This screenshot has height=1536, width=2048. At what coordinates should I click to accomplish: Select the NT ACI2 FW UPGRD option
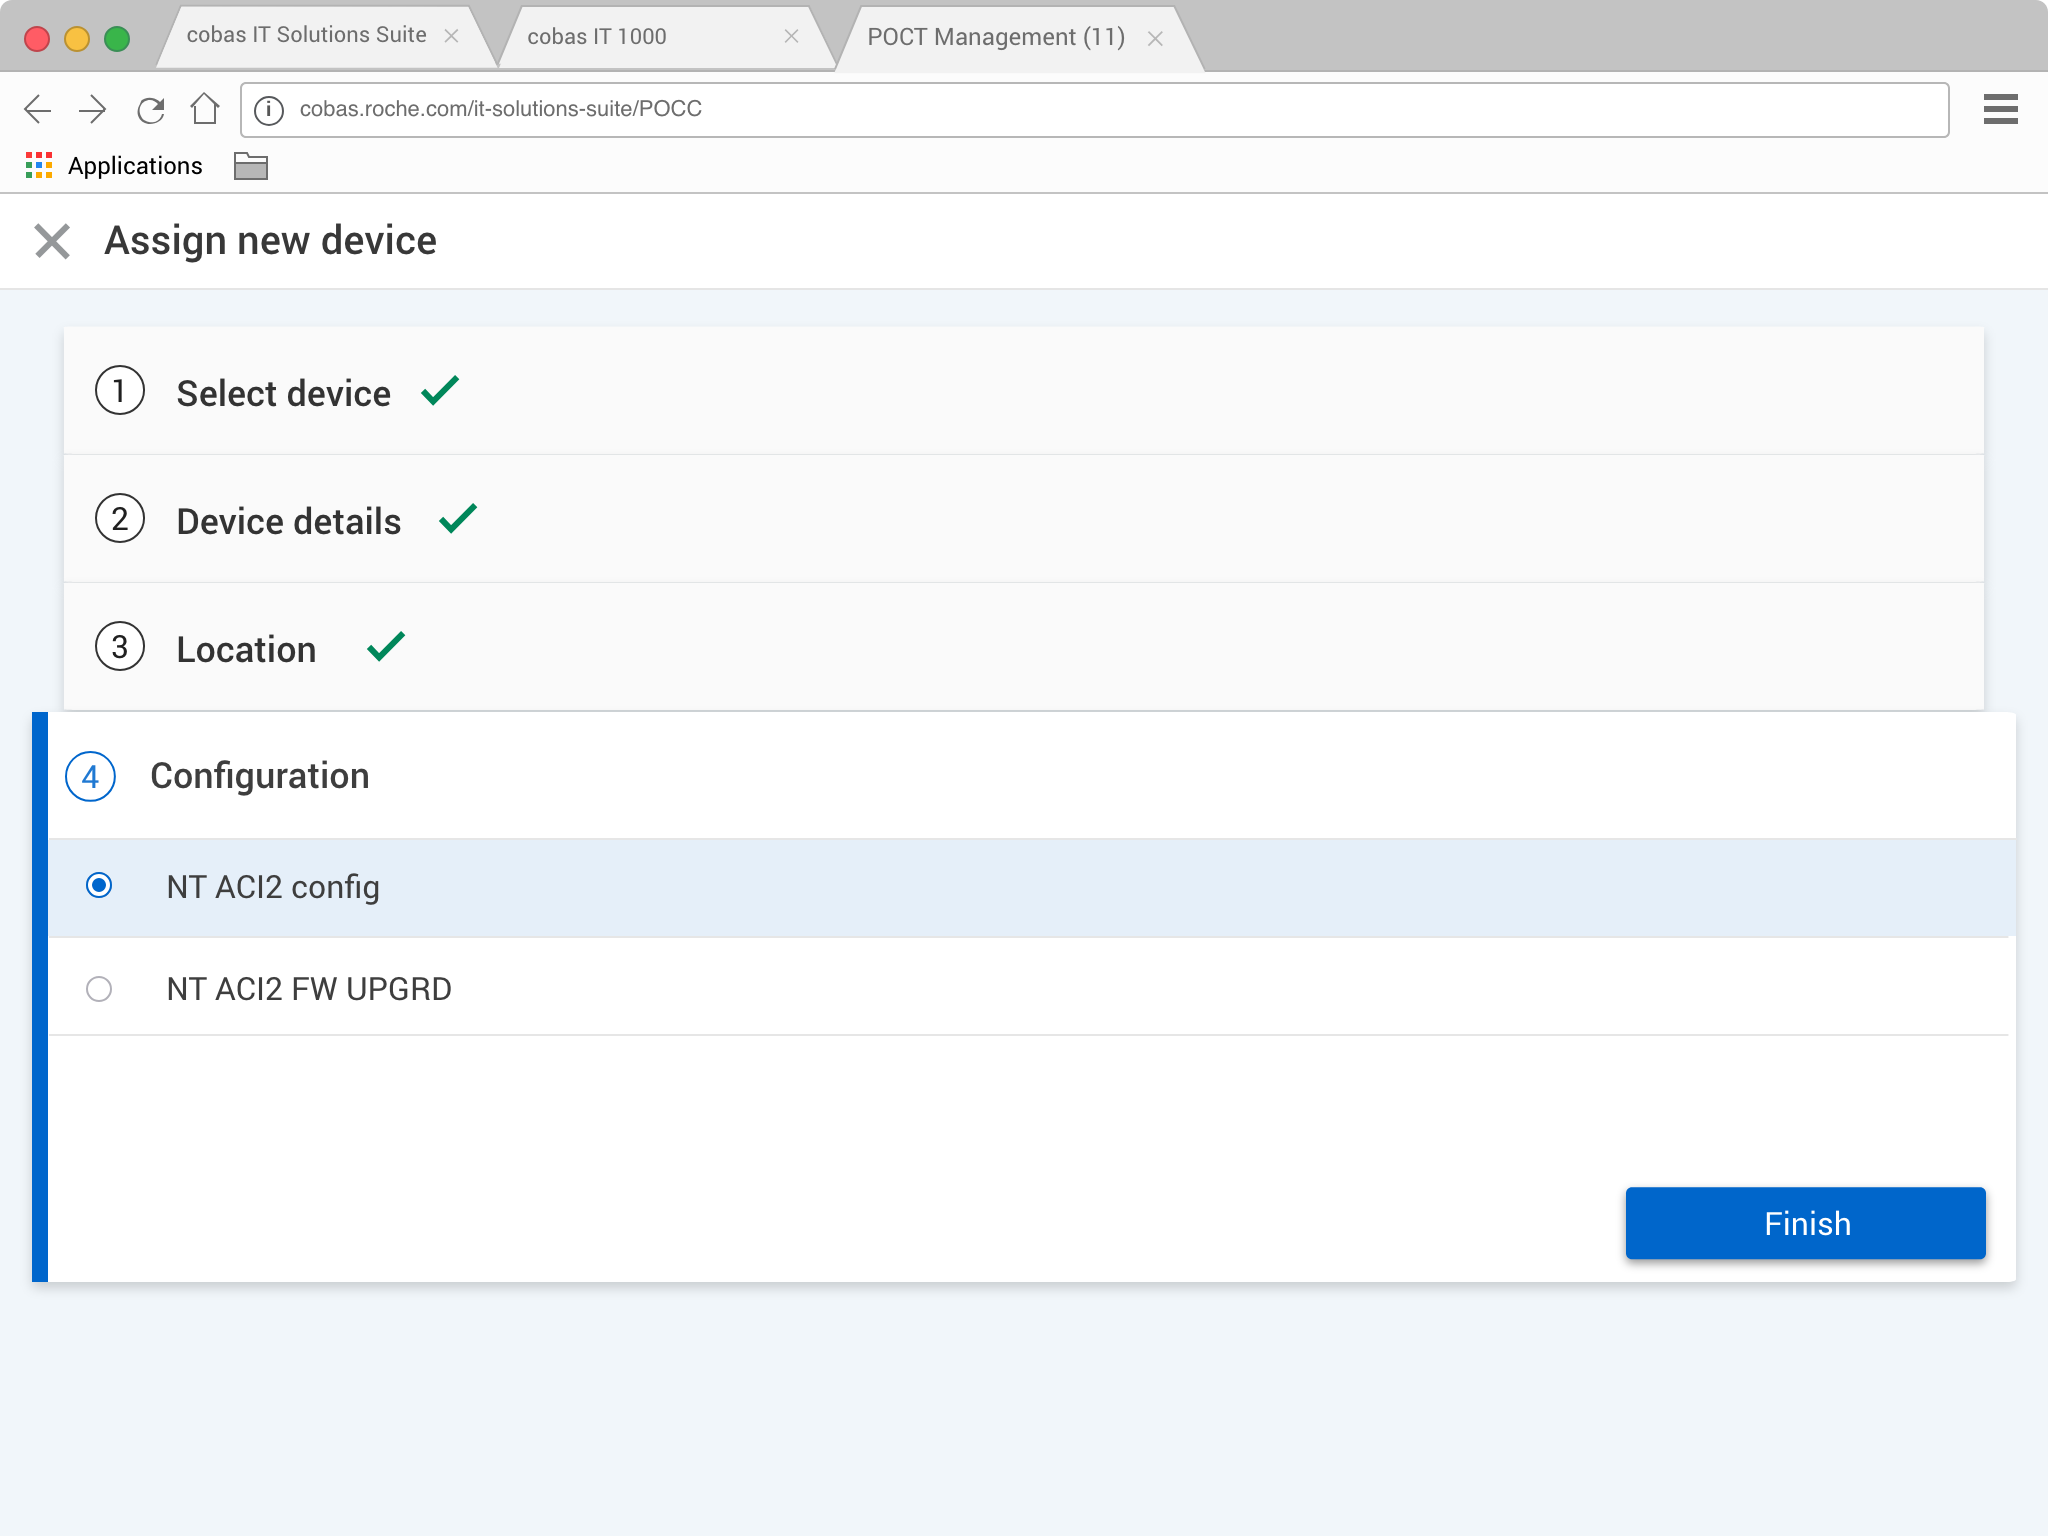click(99, 989)
